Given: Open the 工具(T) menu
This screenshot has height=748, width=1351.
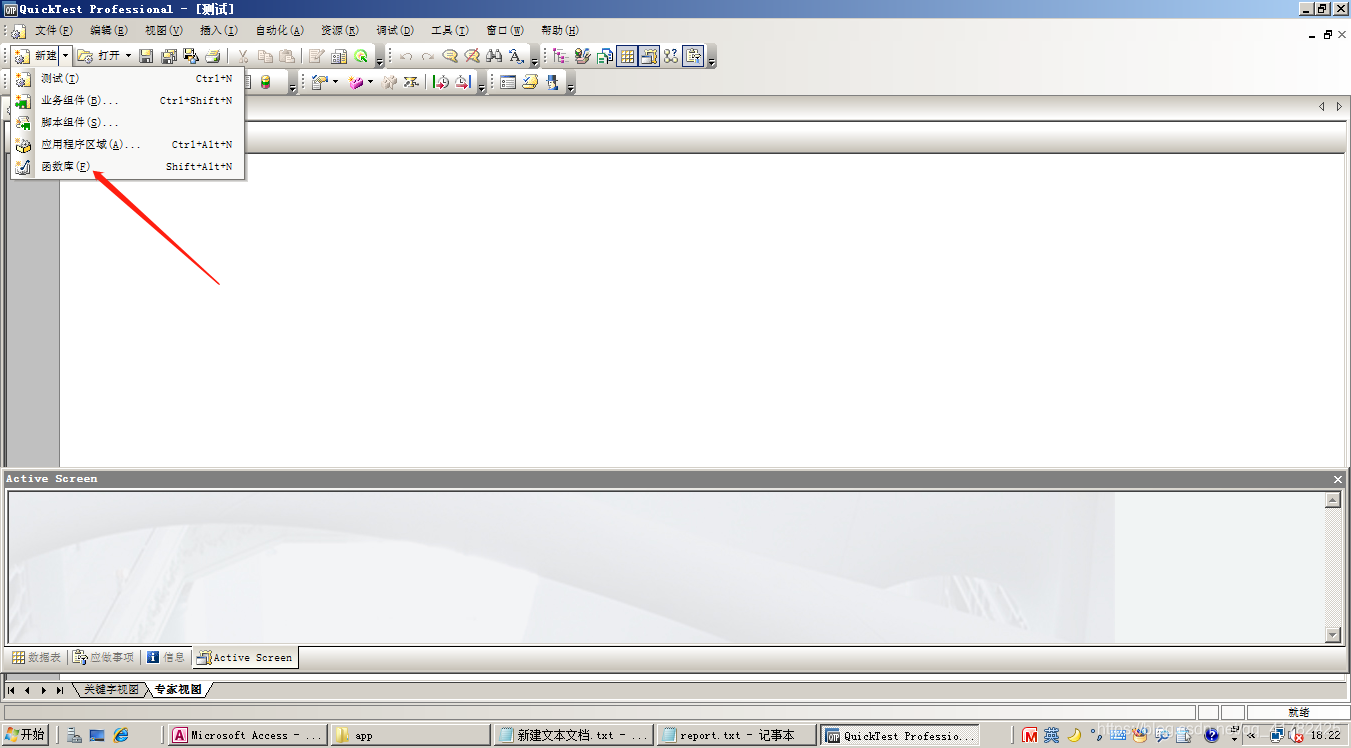Looking at the screenshot, I should point(450,30).
